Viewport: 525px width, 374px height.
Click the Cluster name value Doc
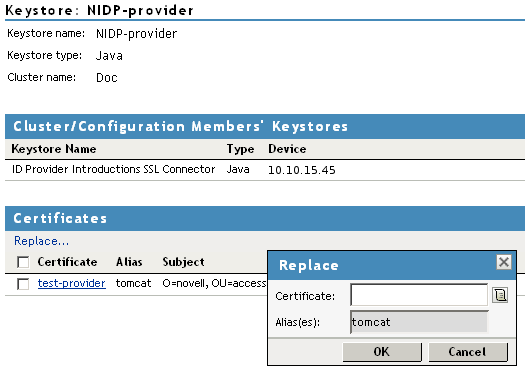107,78
